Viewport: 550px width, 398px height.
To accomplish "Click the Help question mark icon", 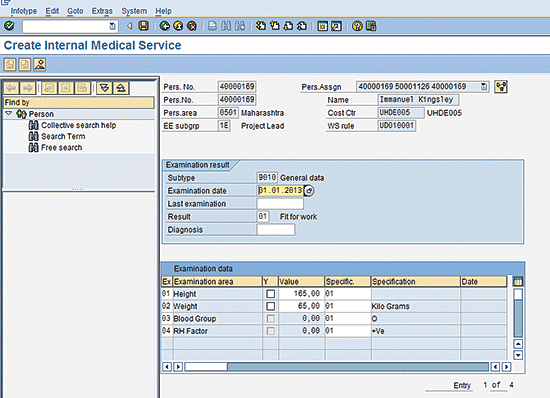I will click(357, 26).
